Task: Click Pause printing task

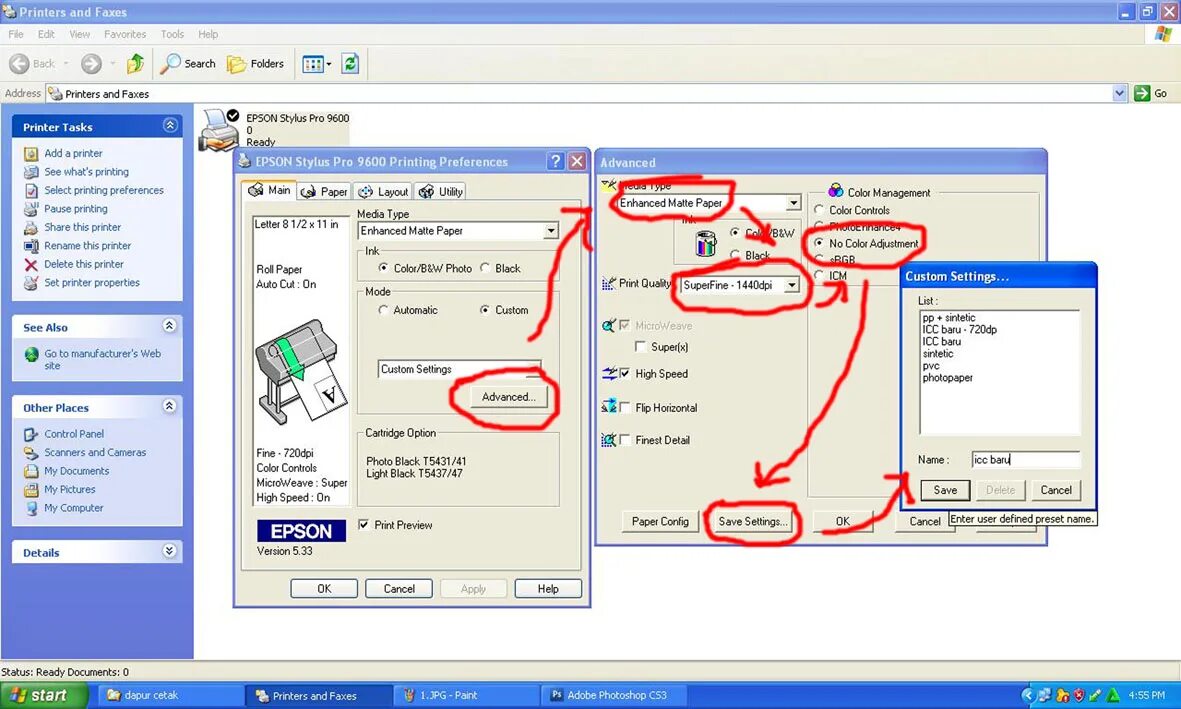Action: 75,209
